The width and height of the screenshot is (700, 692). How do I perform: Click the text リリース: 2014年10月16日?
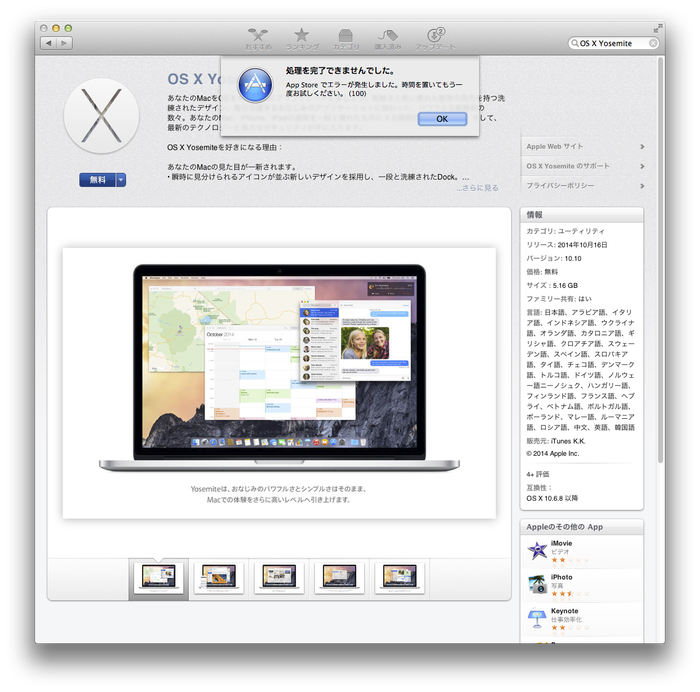567,245
